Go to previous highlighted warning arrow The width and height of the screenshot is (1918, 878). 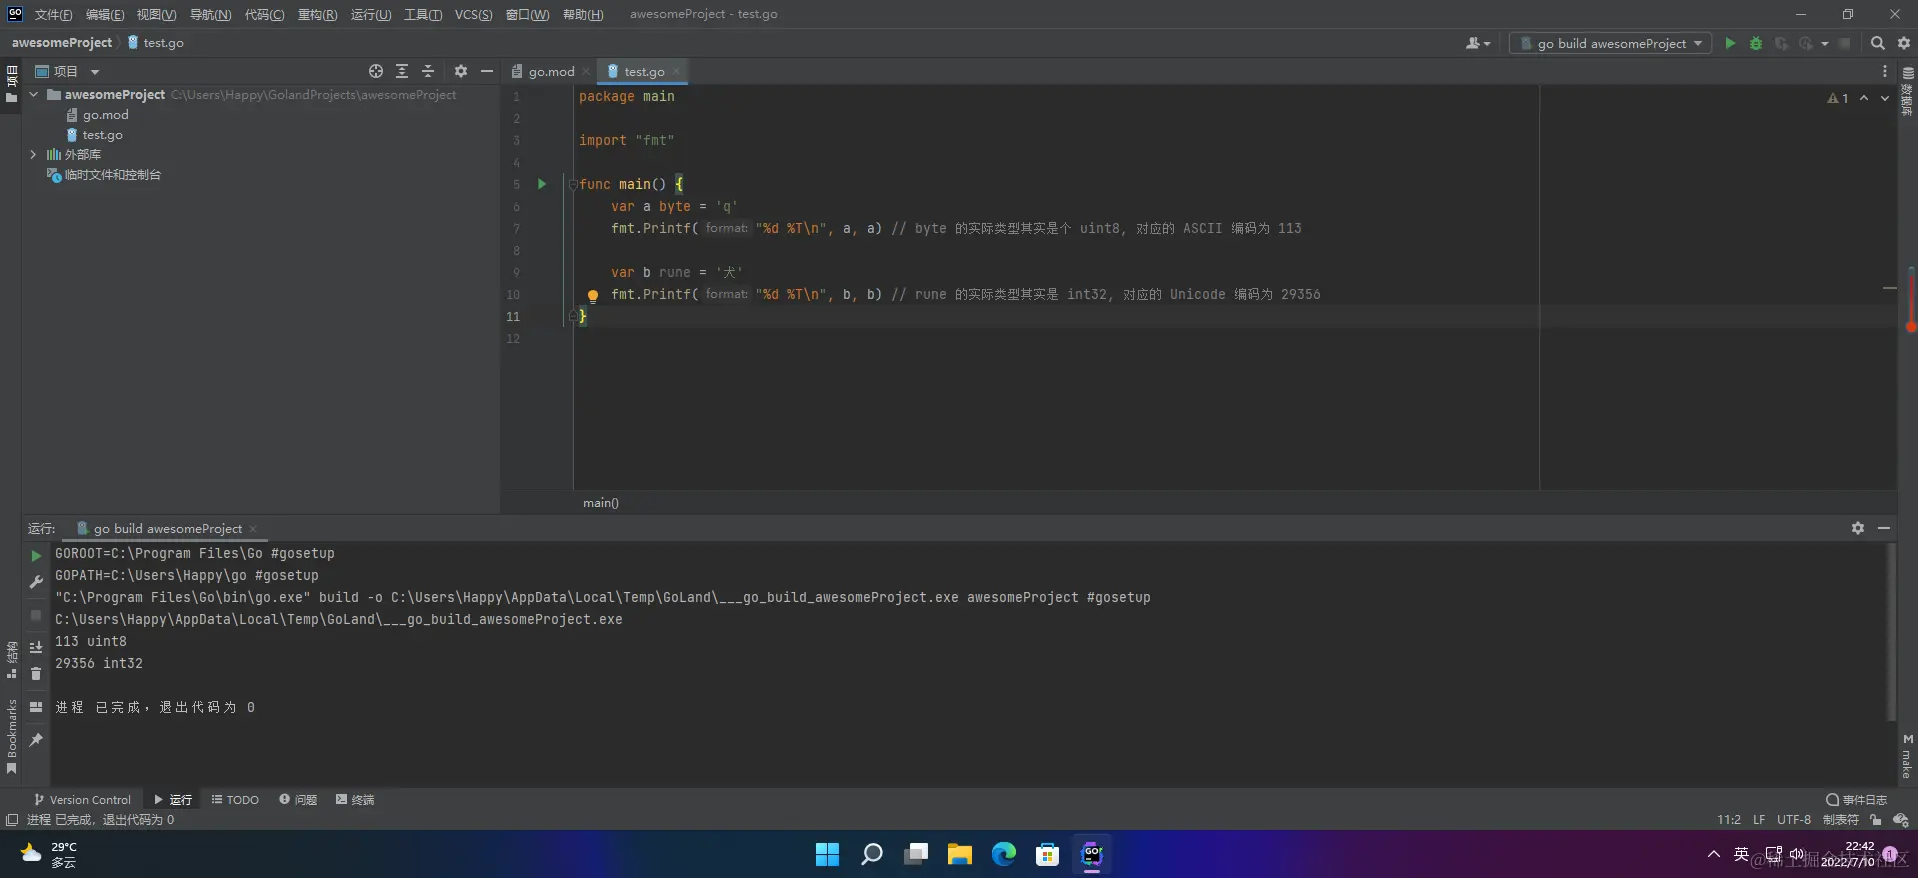tap(1864, 98)
